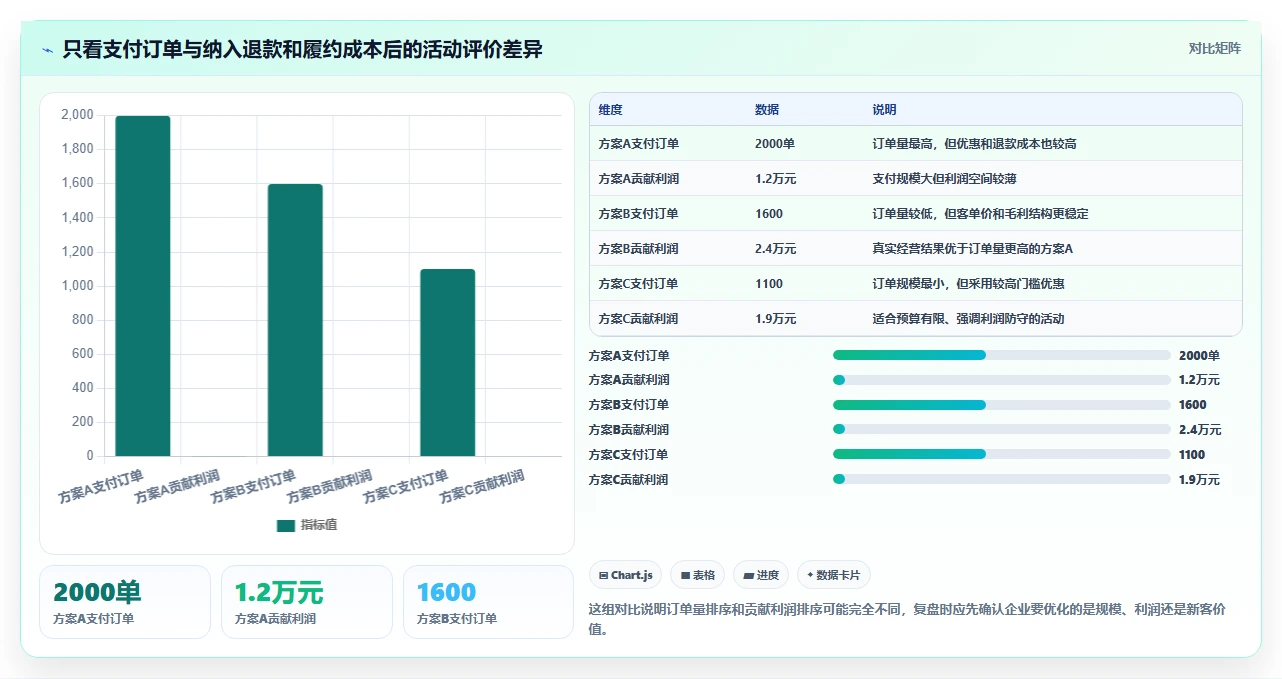Select table cell 1100
The image size is (1282, 679).
[769, 284]
